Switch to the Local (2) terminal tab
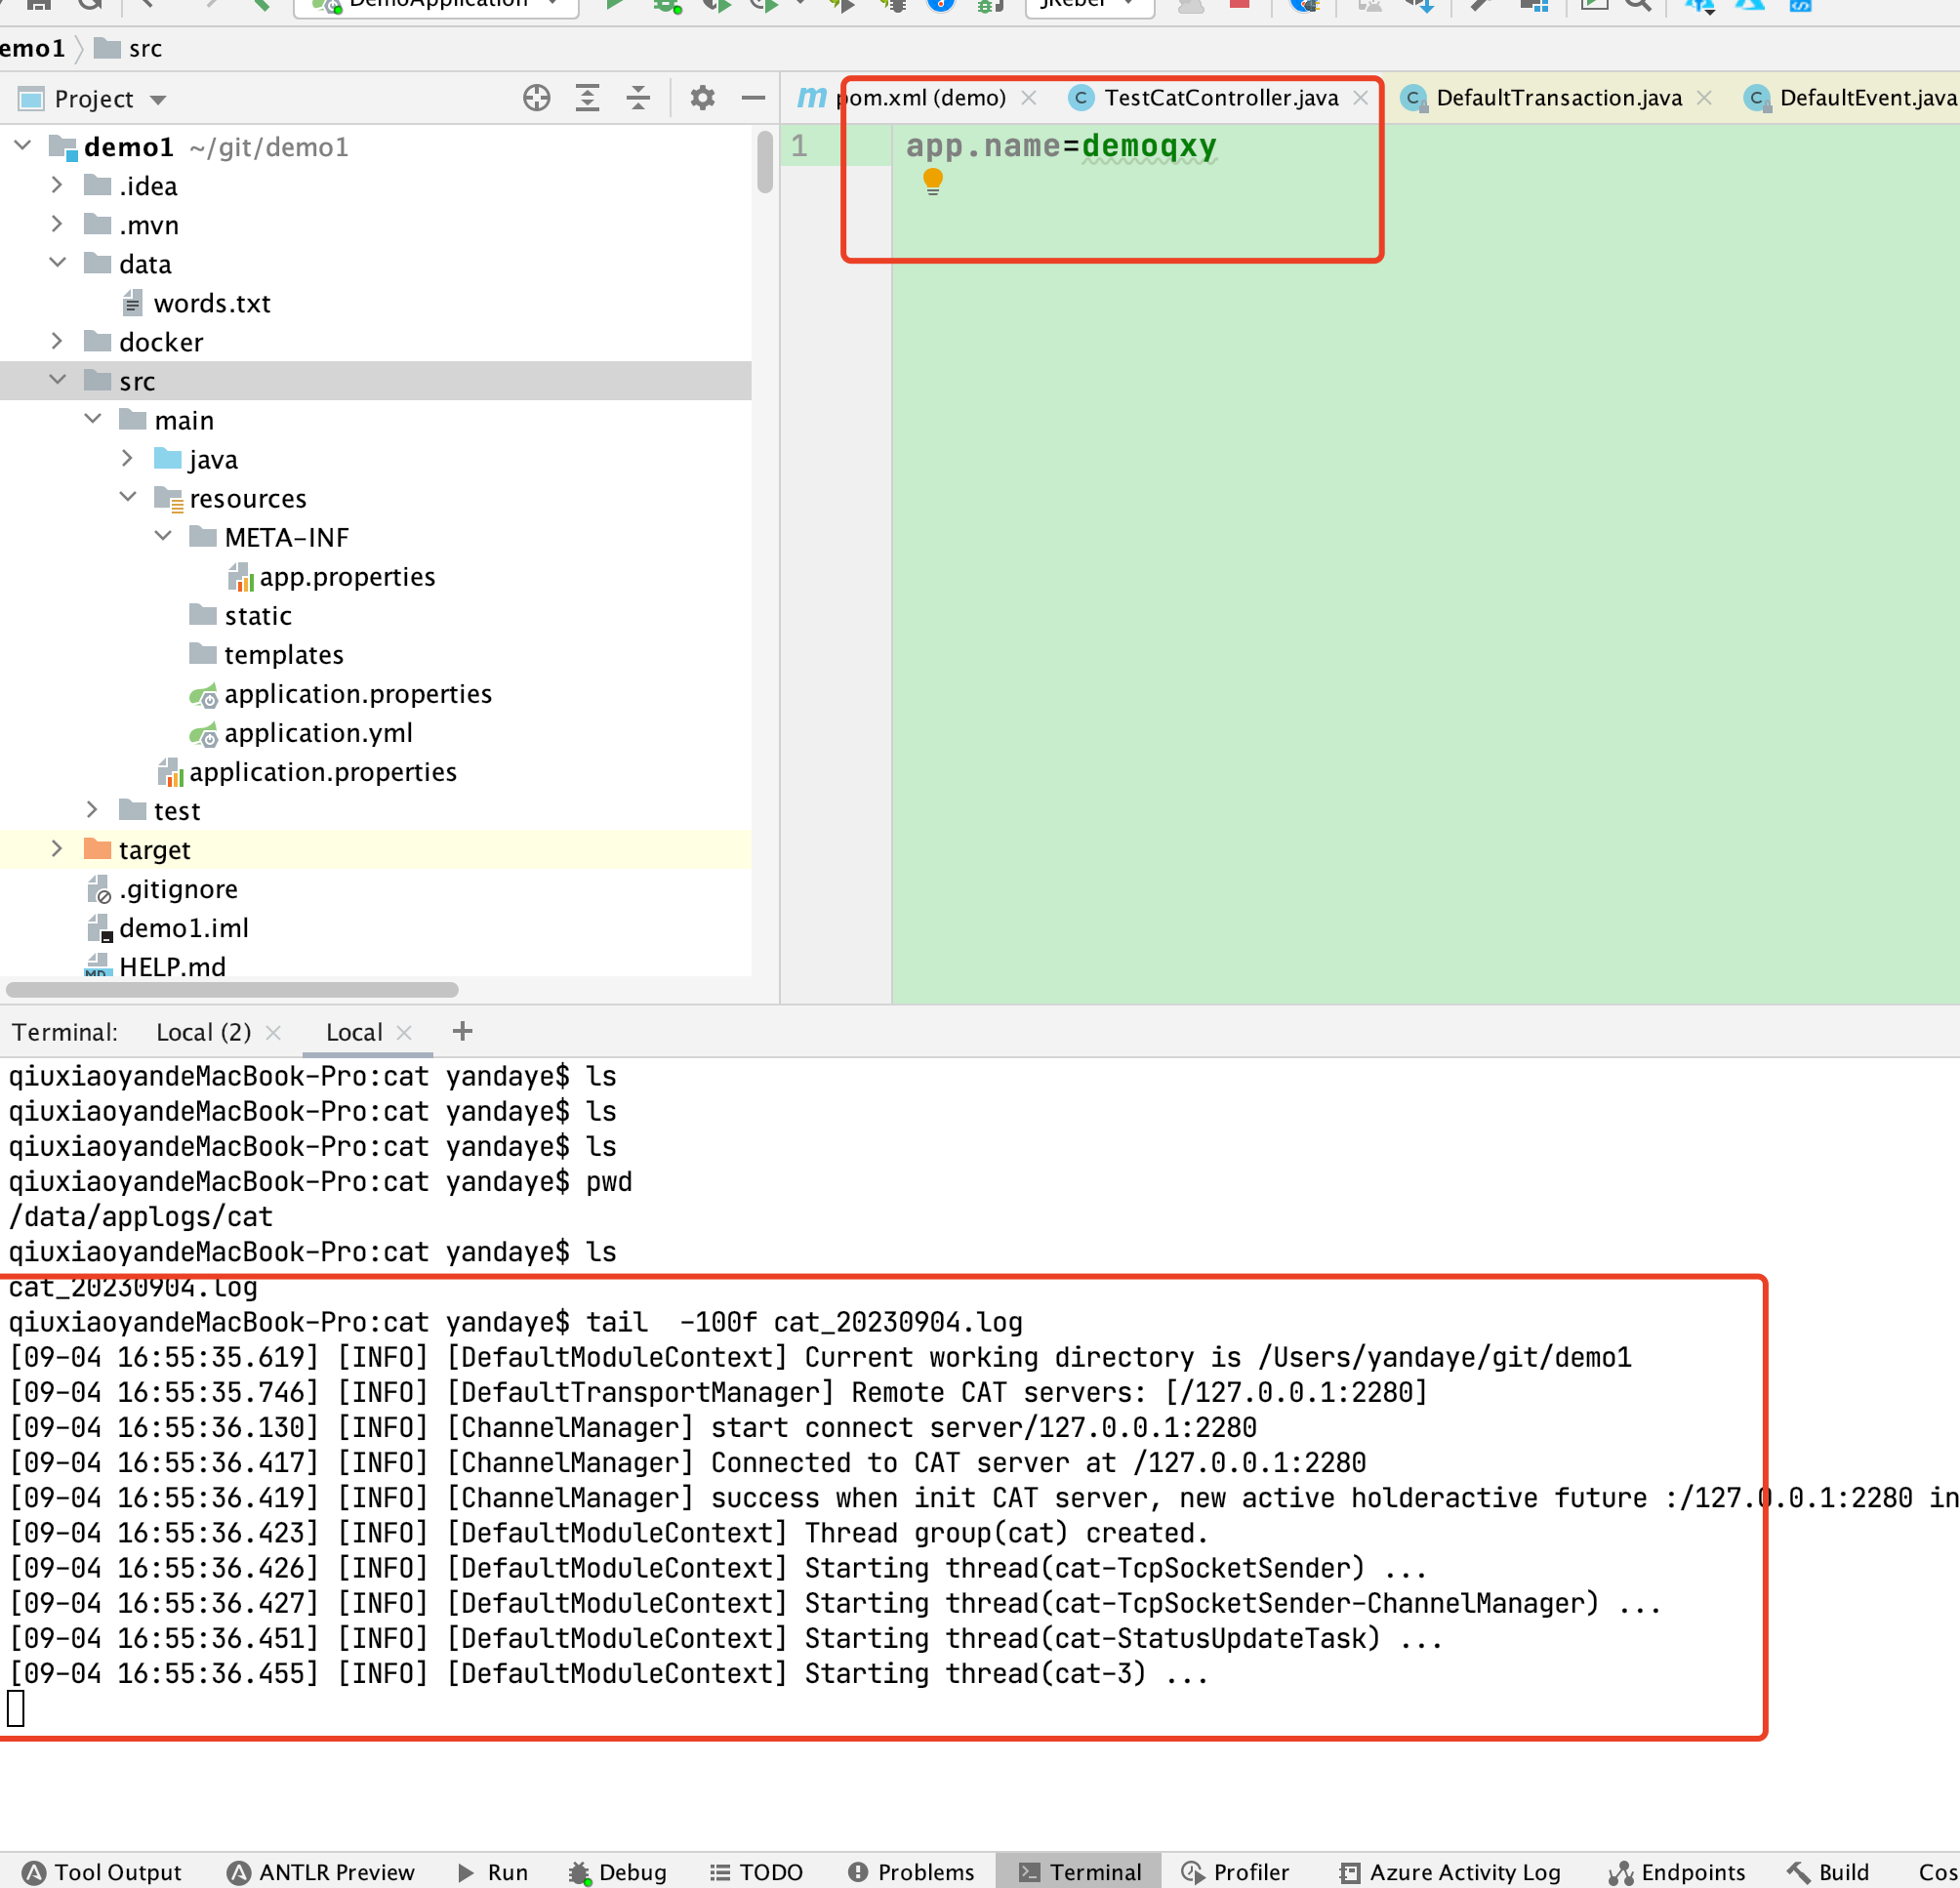Viewport: 1960px width, 1888px height. pyautogui.click(x=203, y=1032)
